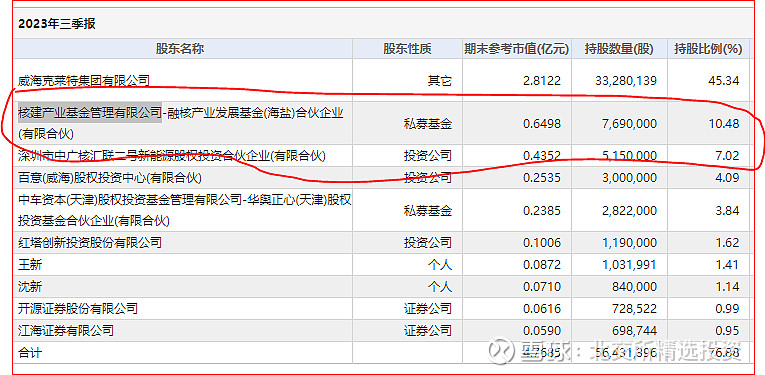Click market value 2.8122
The width and height of the screenshot is (765, 375).
(542, 80)
